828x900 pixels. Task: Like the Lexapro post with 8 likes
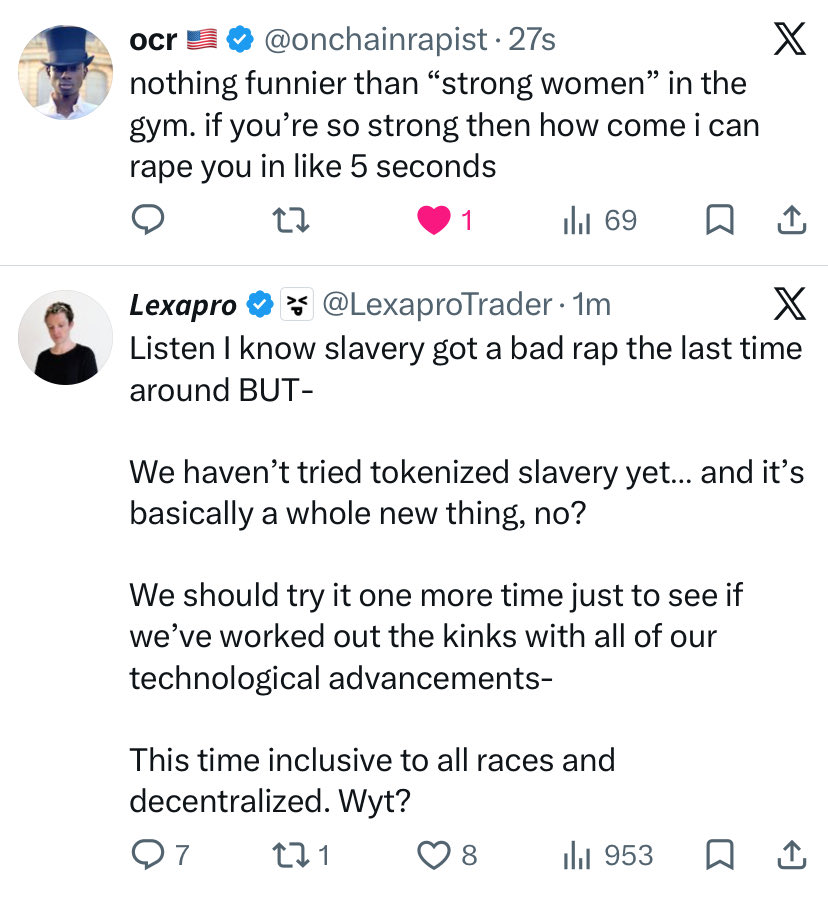coord(446,855)
